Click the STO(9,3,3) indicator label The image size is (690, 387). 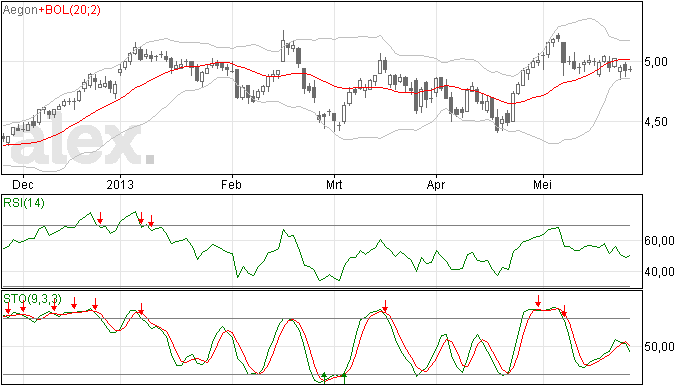pos(33,299)
